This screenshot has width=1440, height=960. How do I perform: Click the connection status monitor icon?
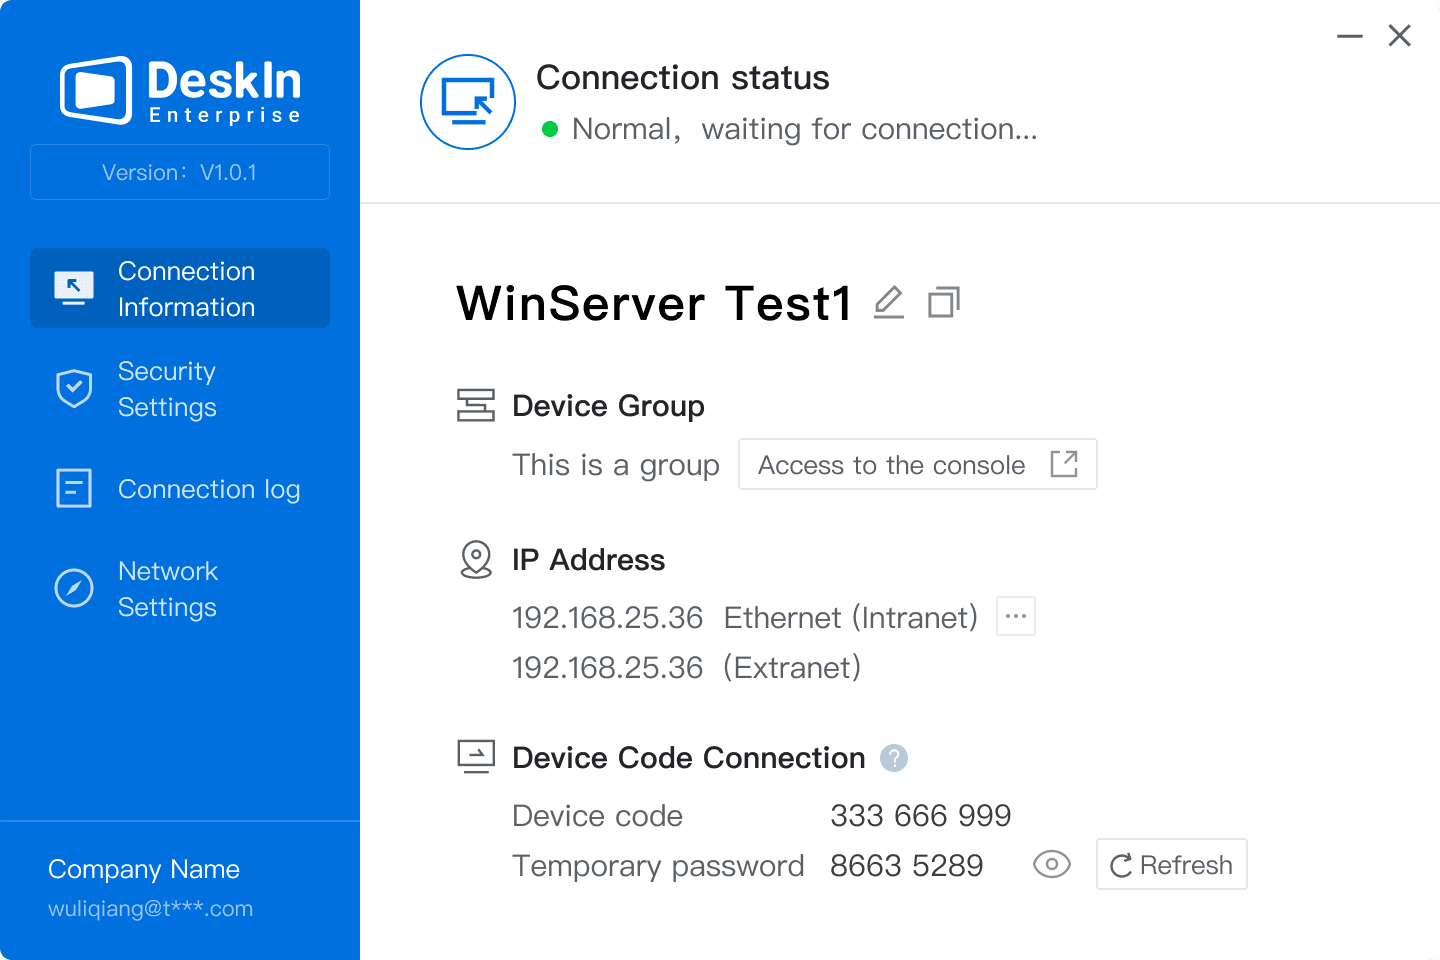[x=468, y=102]
